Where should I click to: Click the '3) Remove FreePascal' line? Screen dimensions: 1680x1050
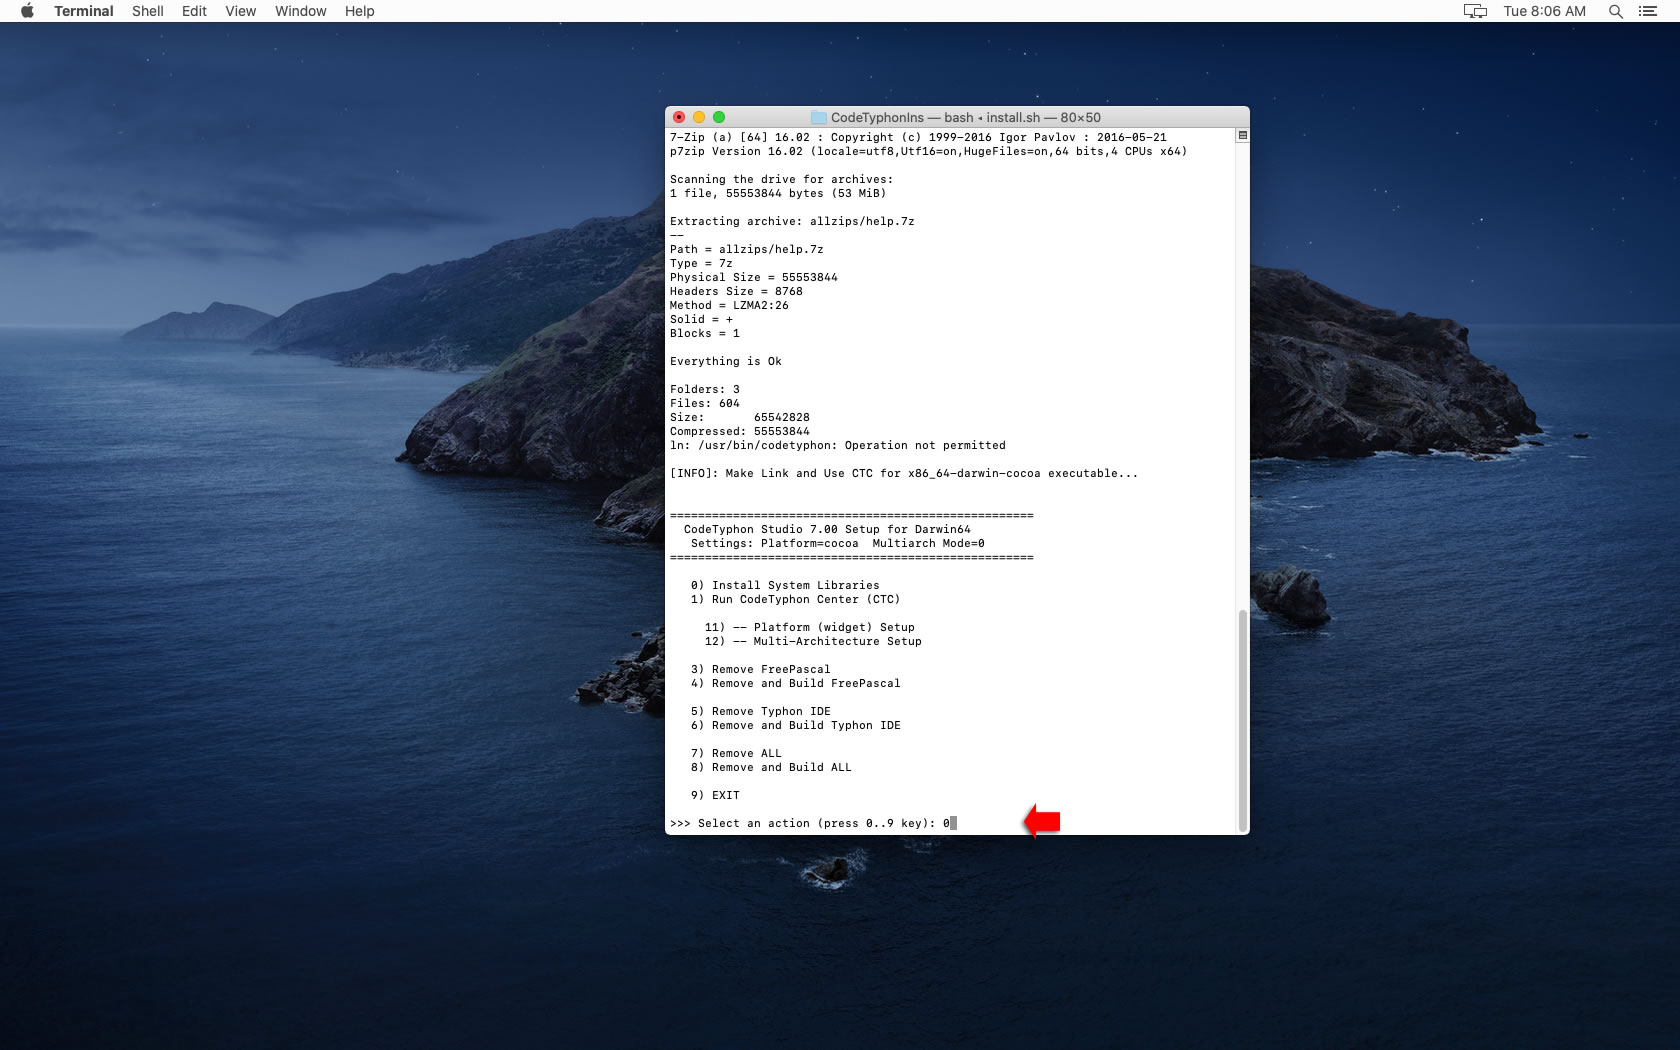(x=760, y=669)
